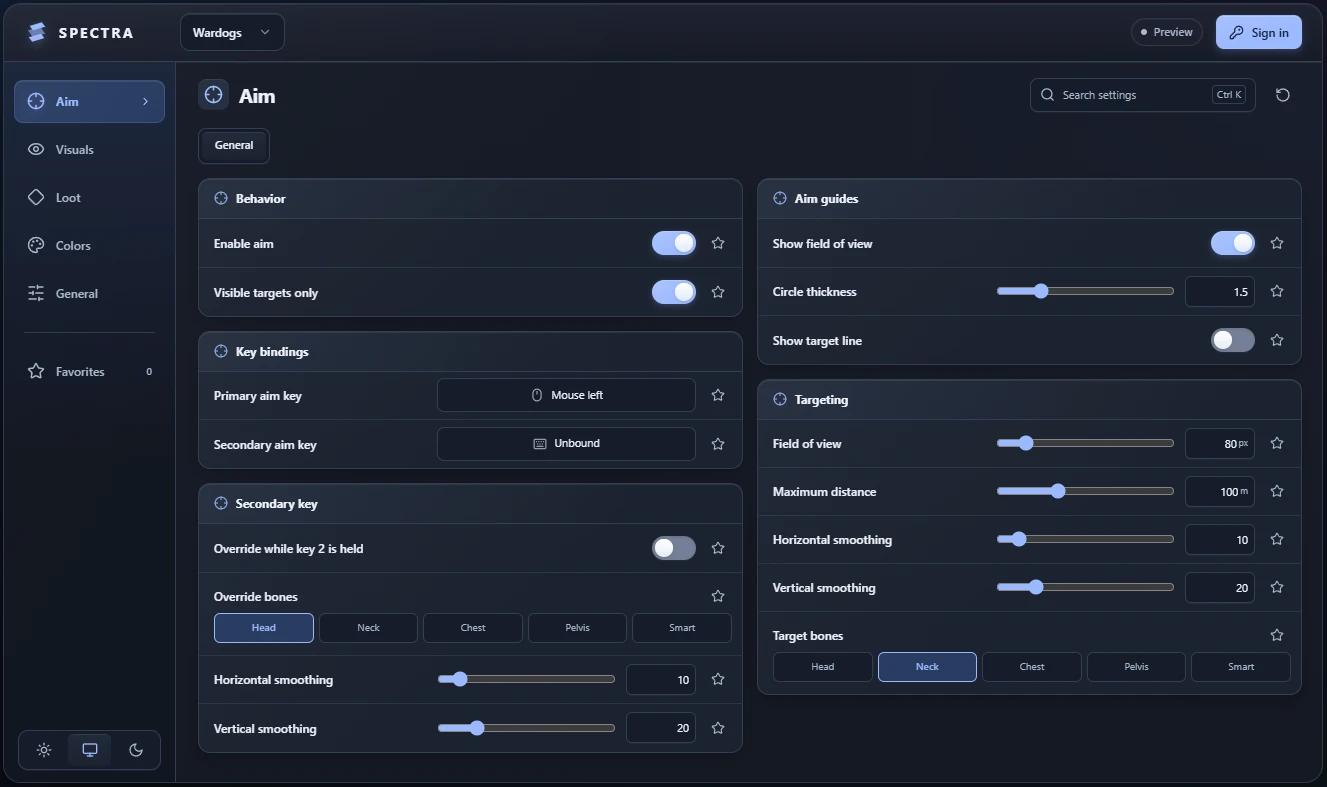
Task: Click the Preview badge
Action: click(x=1167, y=32)
